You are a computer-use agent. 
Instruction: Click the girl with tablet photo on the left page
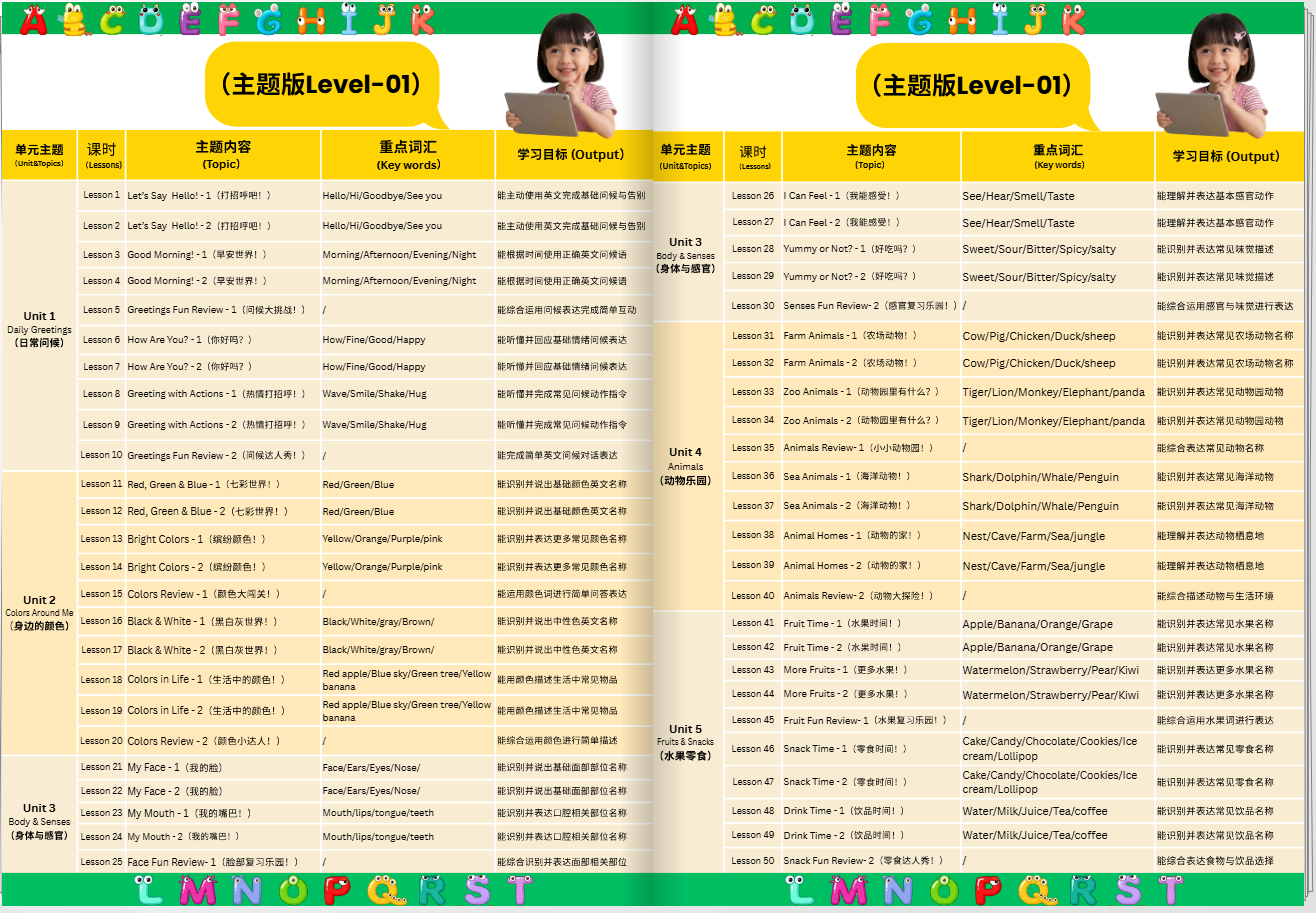click(560, 75)
